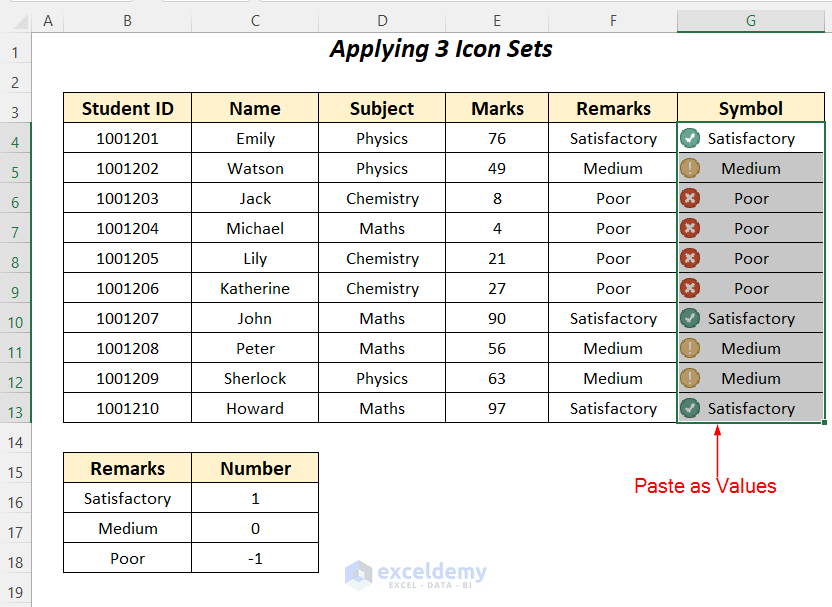
Task: Click the green check icon beside John's Satisfactory symbol
Action: [689, 318]
